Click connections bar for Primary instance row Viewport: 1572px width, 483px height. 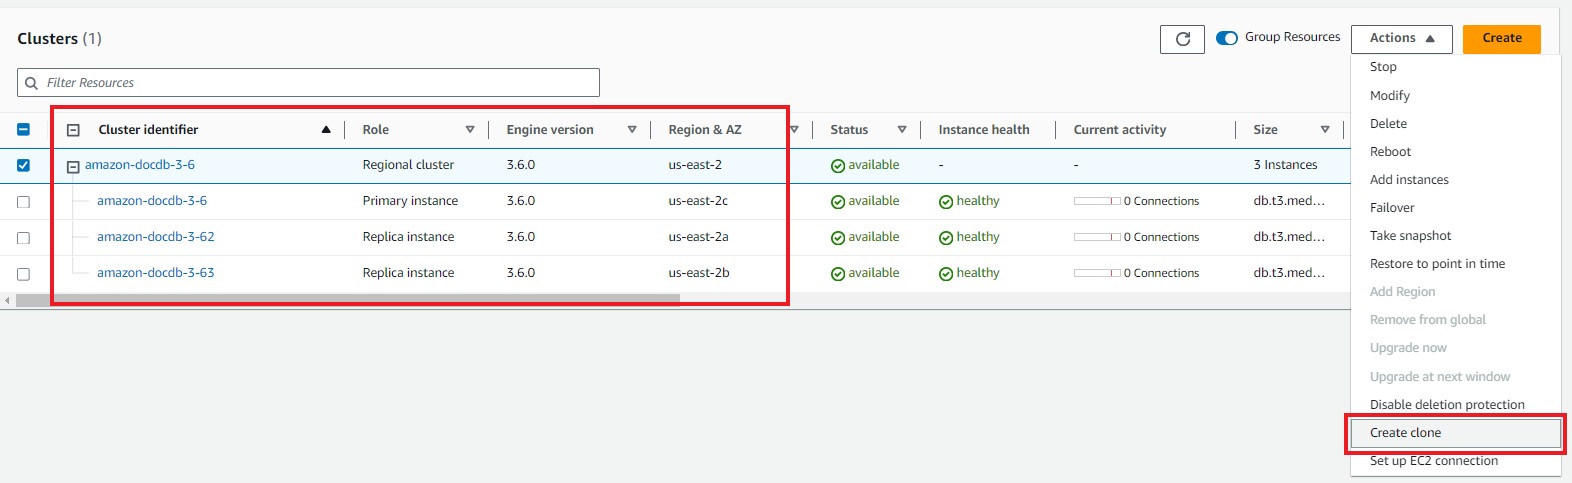pyautogui.click(x=1097, y=201)
